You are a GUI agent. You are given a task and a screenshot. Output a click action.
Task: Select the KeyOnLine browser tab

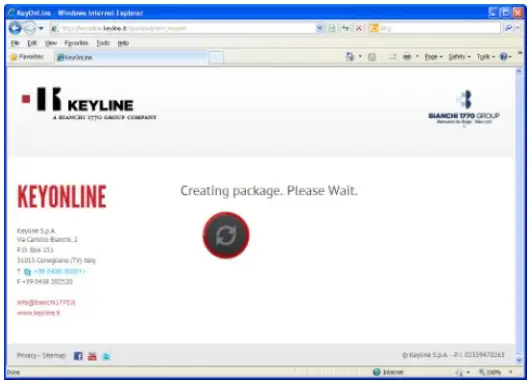click(131, 57)
